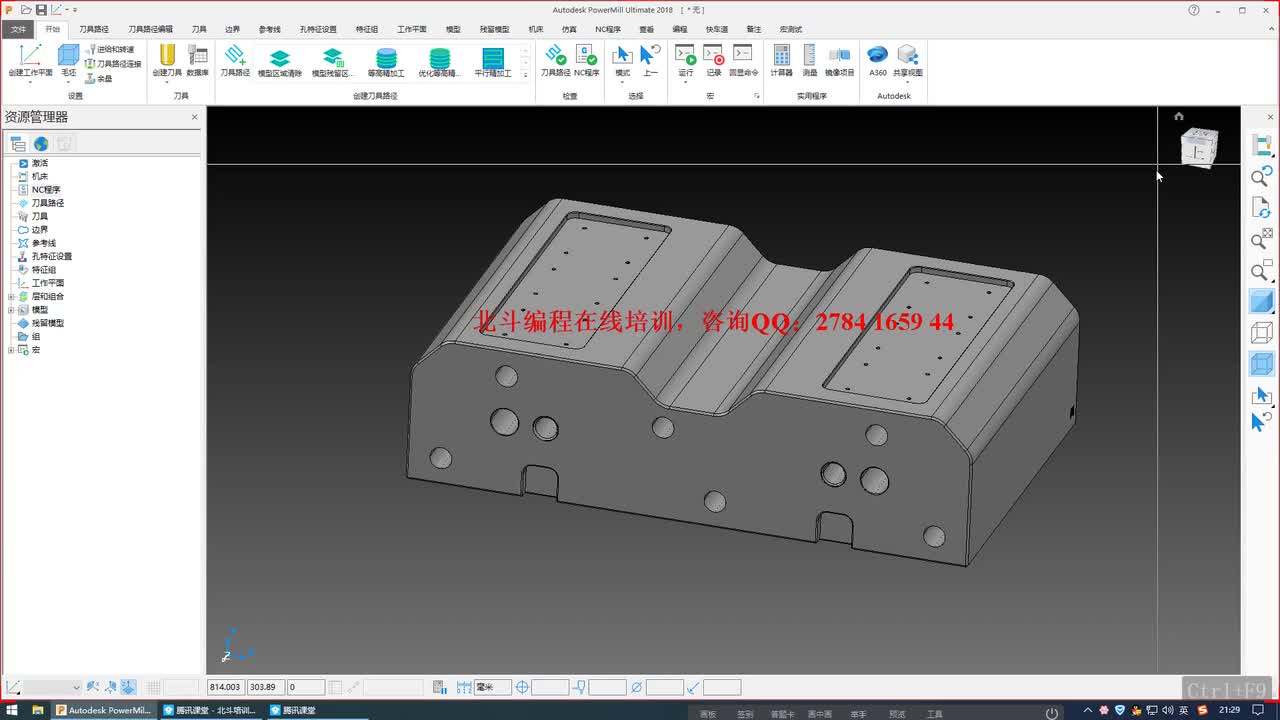Click the 测量 measure icon

(809, 56)
